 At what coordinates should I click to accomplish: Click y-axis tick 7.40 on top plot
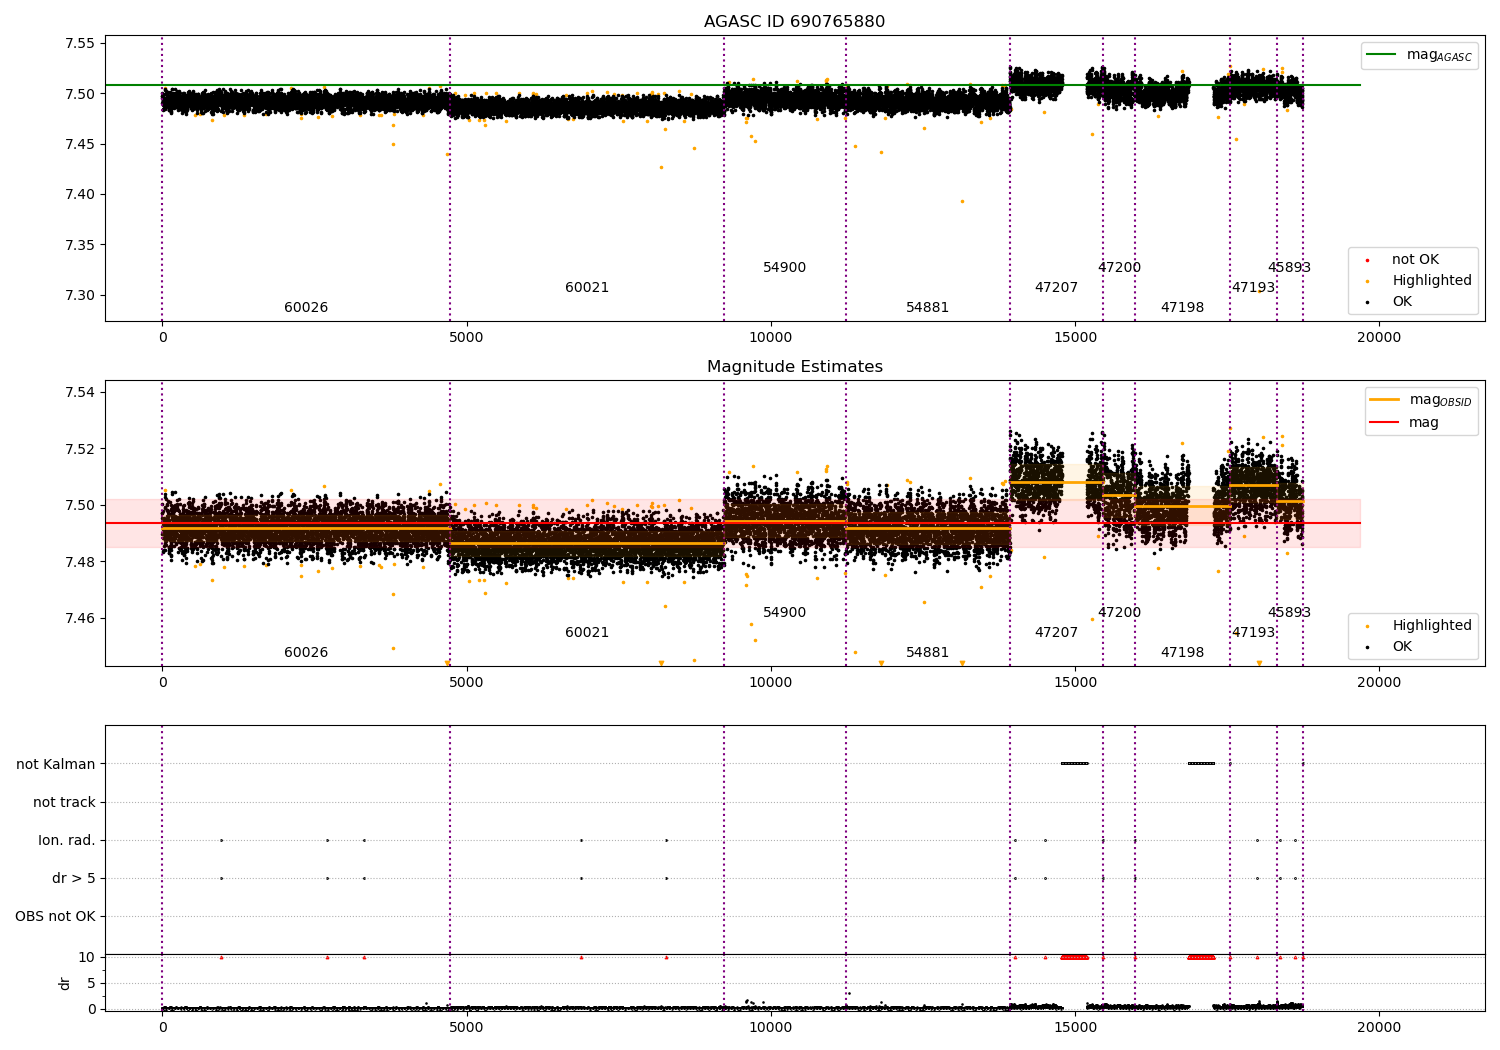pos(79,195)
